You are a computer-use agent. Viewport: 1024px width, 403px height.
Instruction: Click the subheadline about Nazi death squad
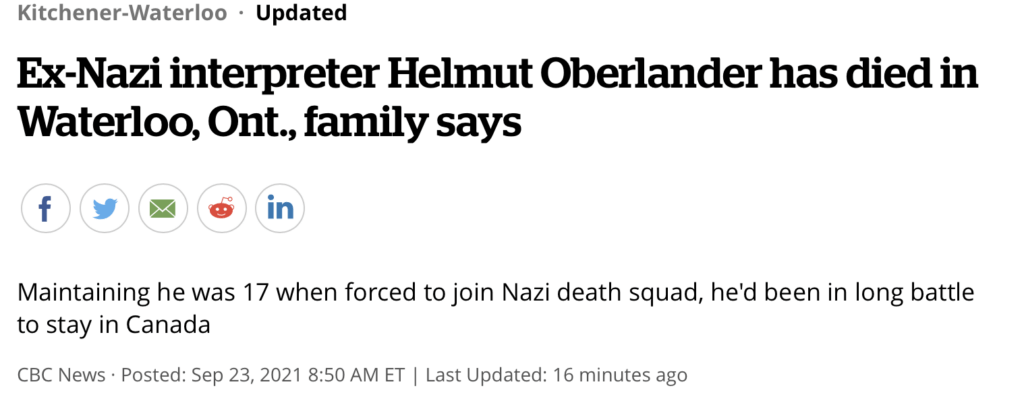pyautogui.click(x=496, y=308)
